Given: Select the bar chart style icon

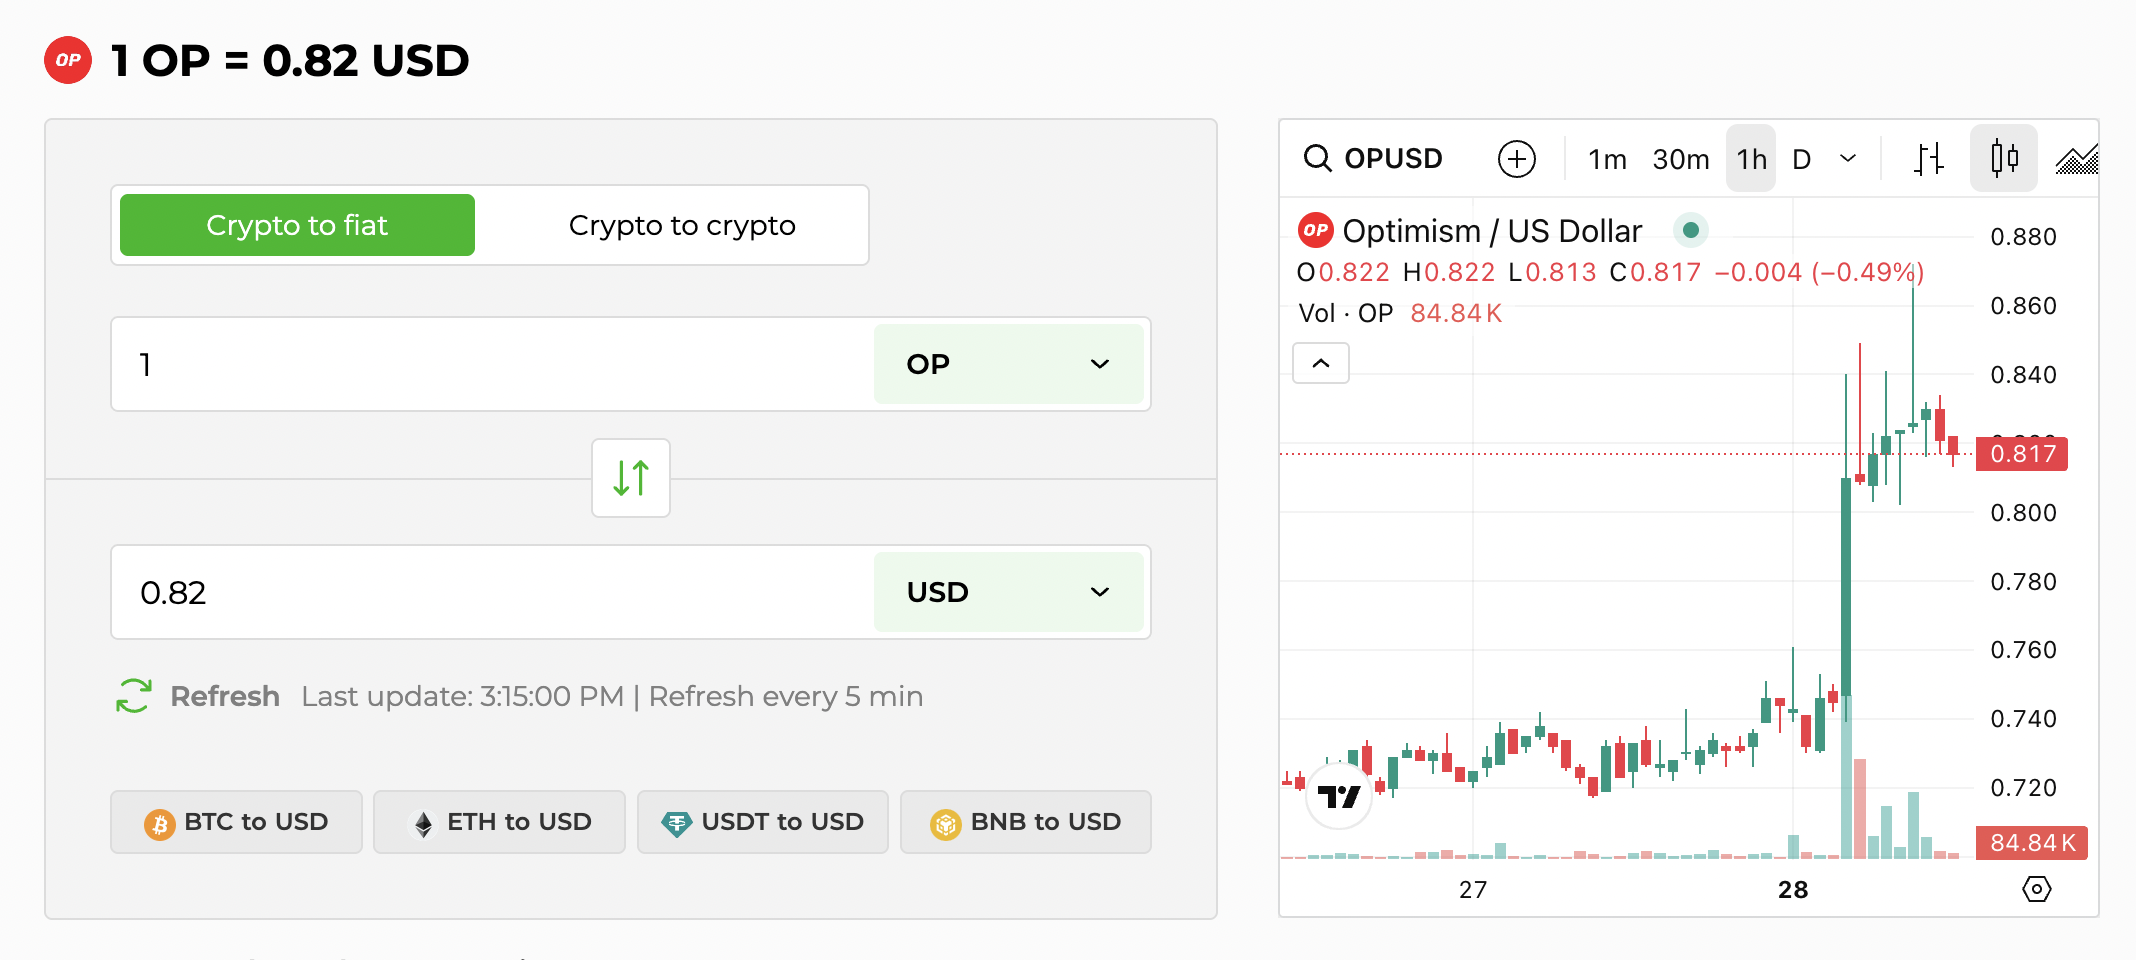Looking at the screenshot, I should (x=1929, y=158).
